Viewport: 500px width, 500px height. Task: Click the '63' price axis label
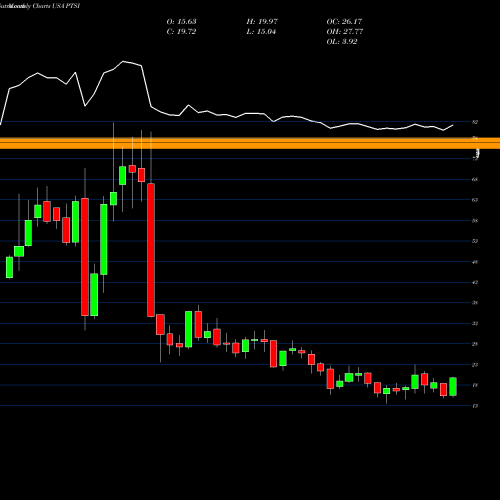click(475, 200)
